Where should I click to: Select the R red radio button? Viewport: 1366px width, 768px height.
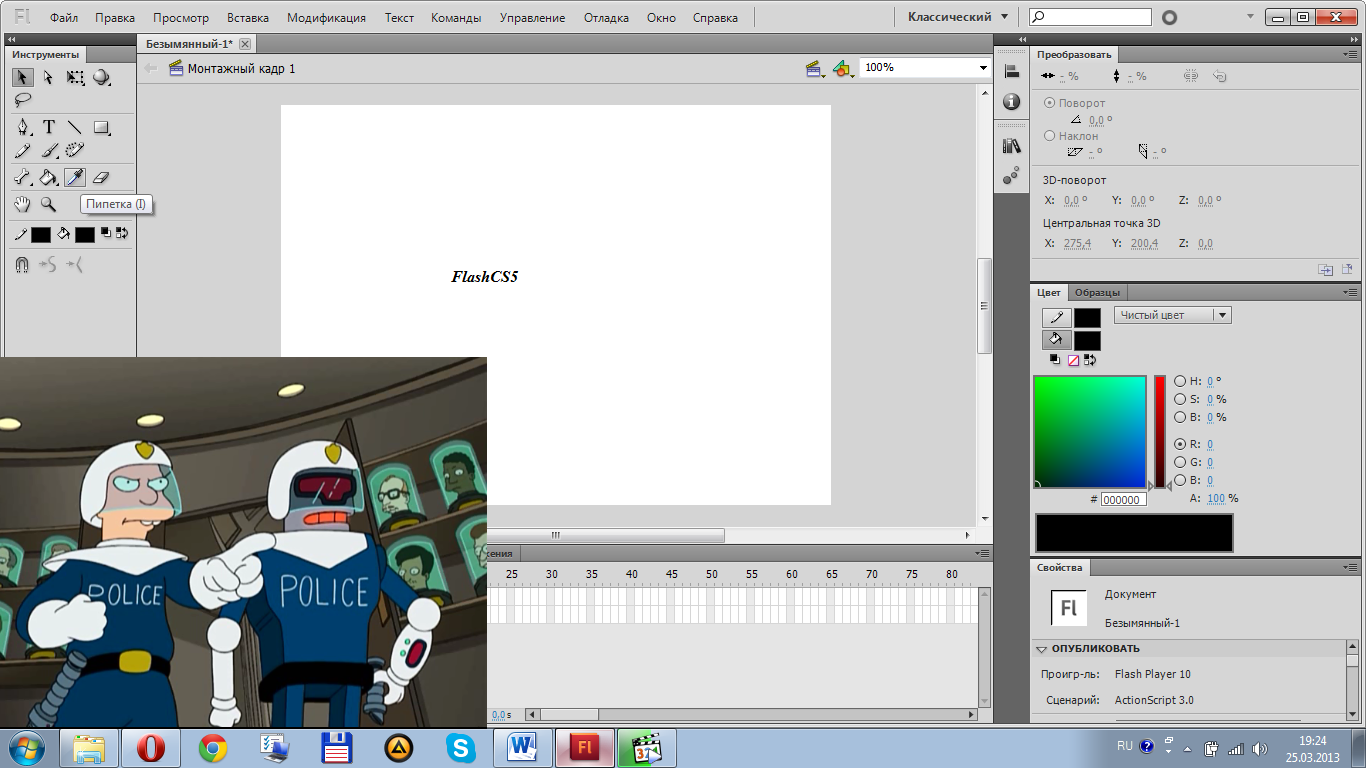(1180, 444)
